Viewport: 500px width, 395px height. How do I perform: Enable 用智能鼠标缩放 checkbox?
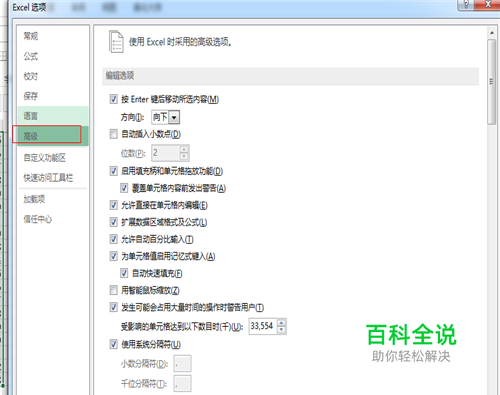click(114, 290)
